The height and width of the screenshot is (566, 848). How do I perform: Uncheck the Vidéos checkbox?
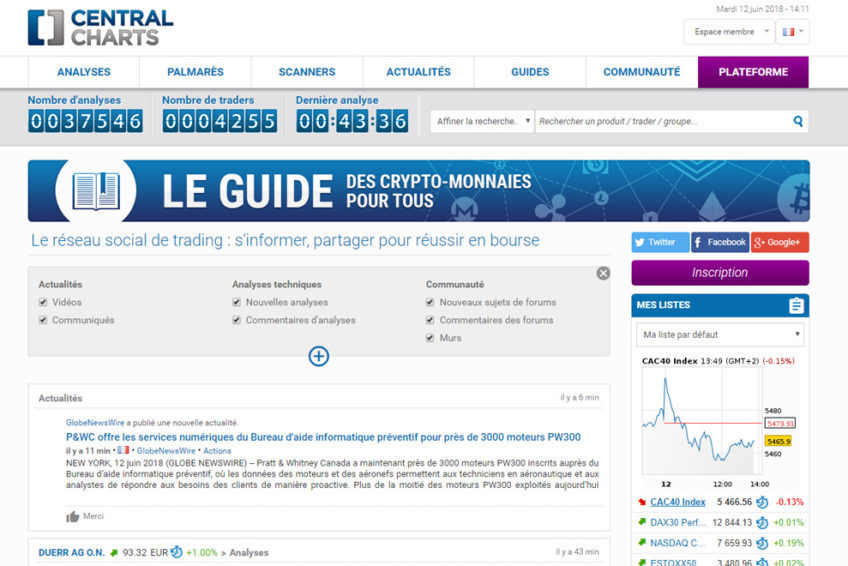43,302
